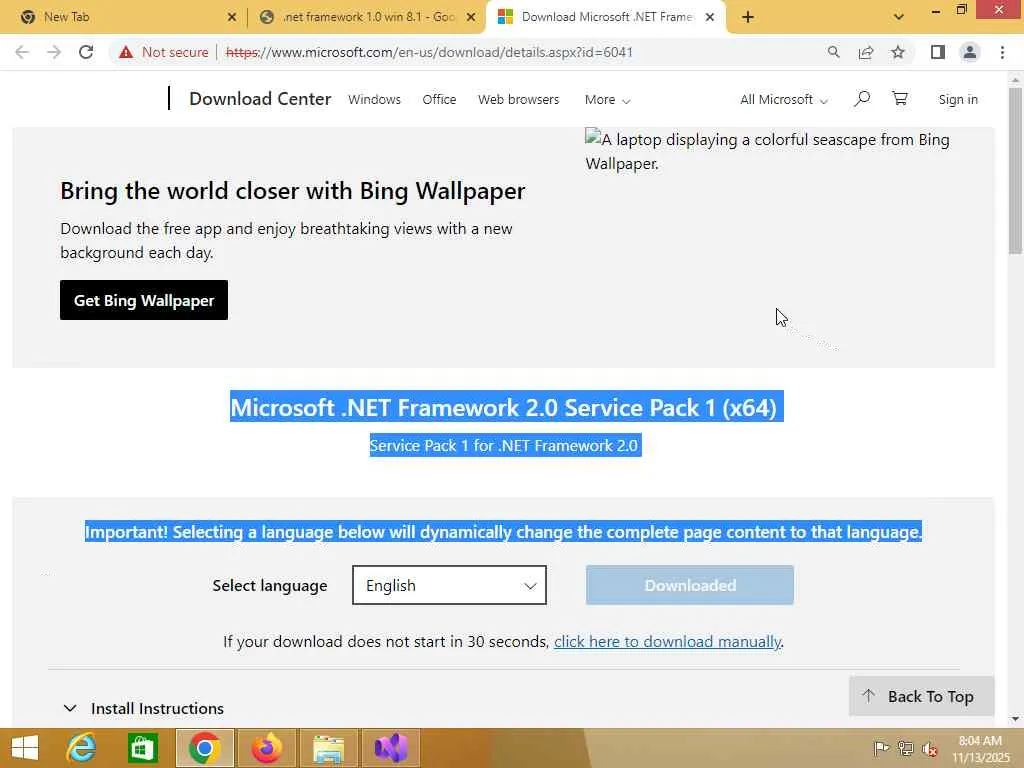The image size is (1024, 768).
Task: Open the shopping cart icon
Action: click(x=900, y=99)
